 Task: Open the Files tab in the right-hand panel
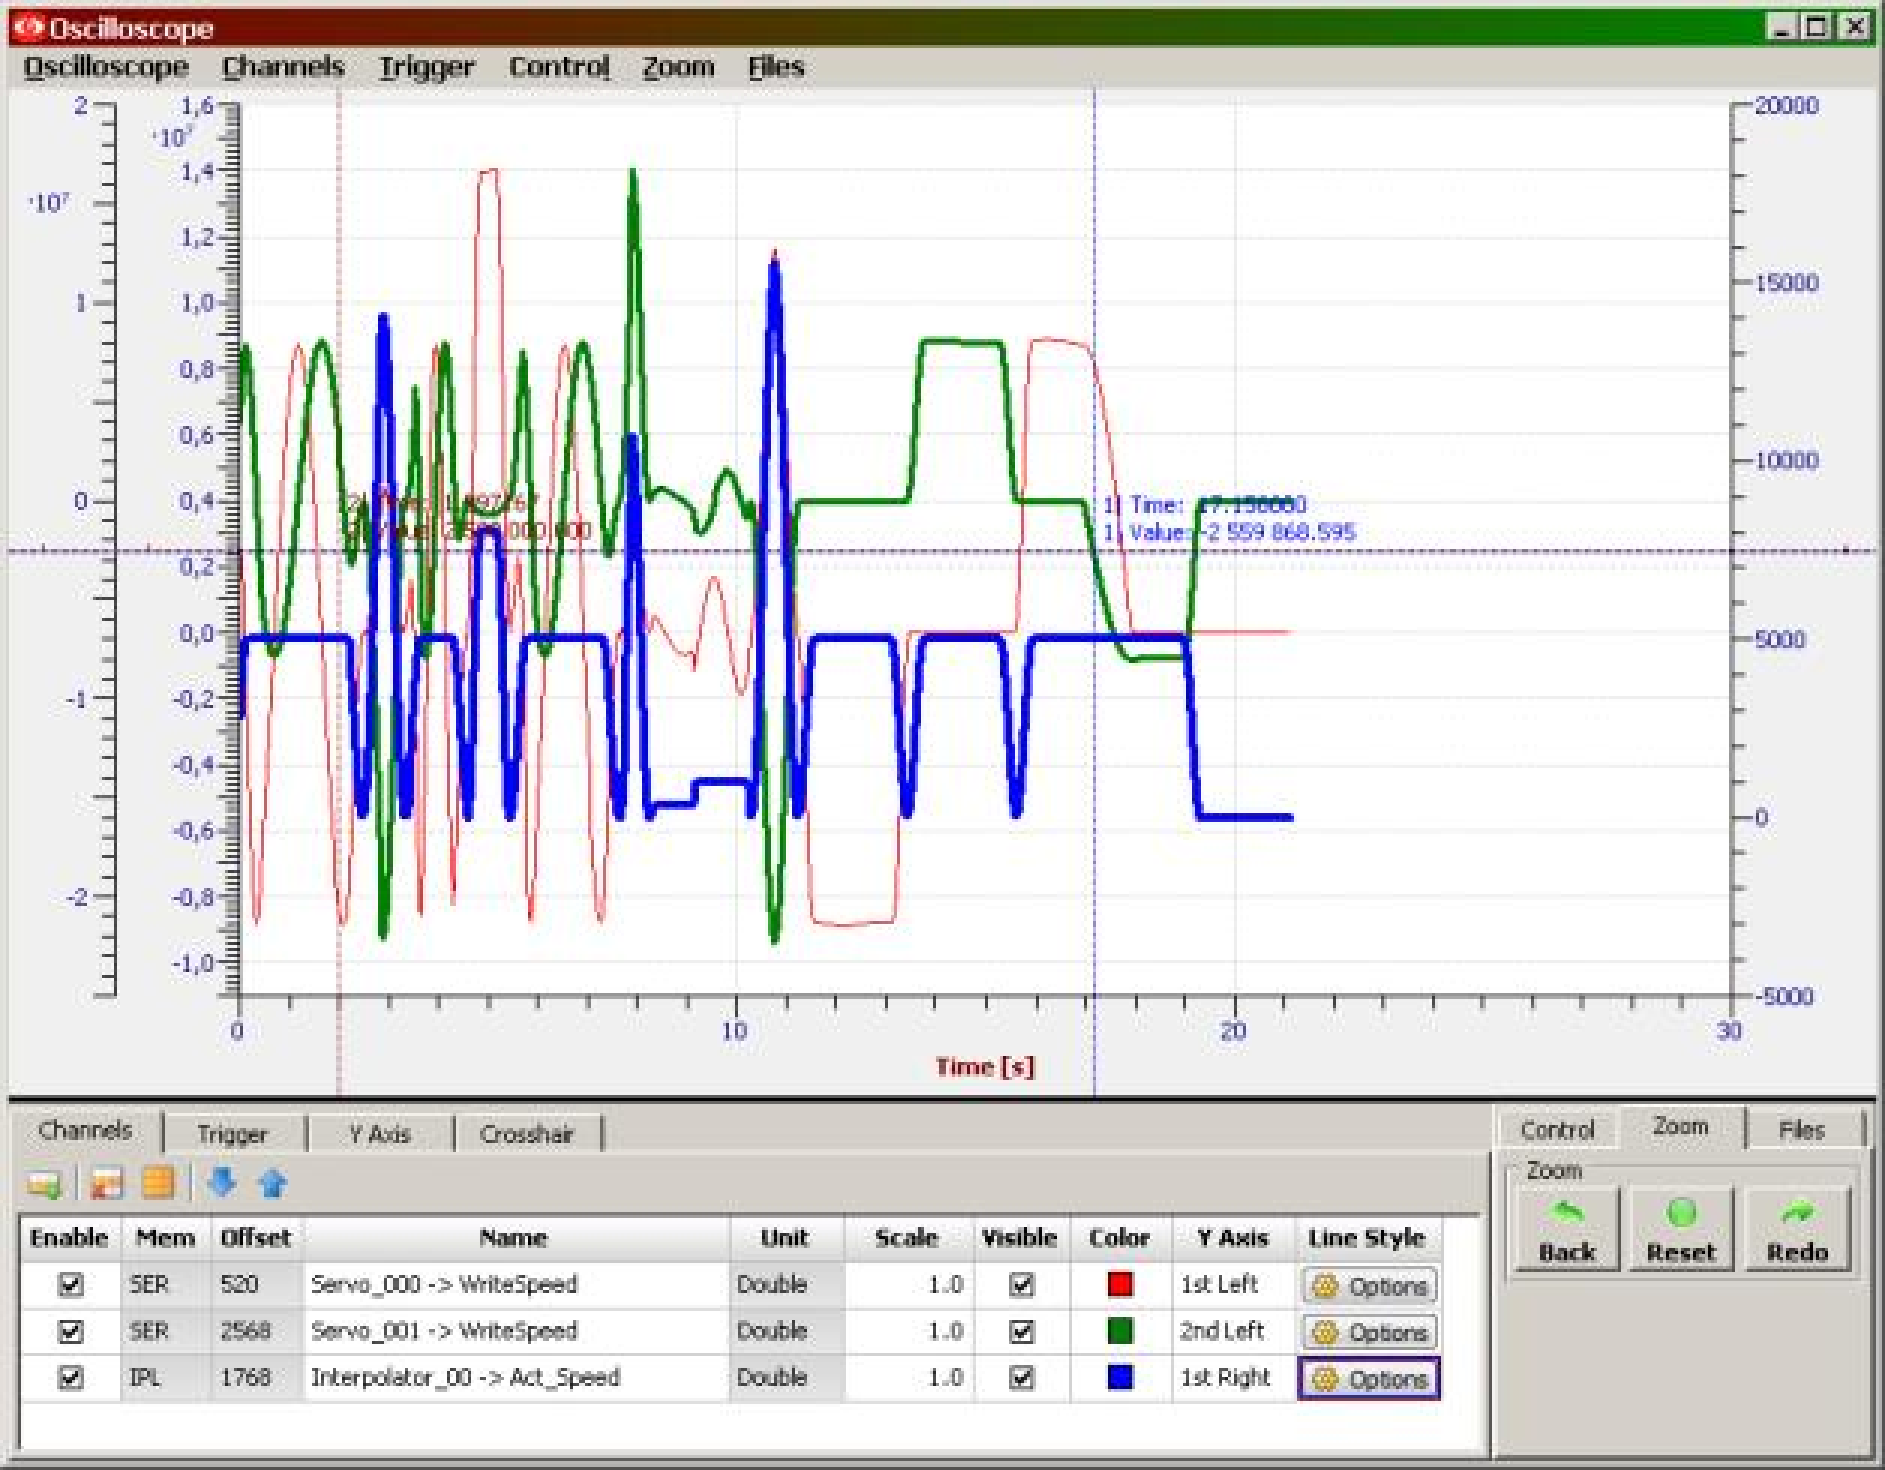point(1802,1130)
